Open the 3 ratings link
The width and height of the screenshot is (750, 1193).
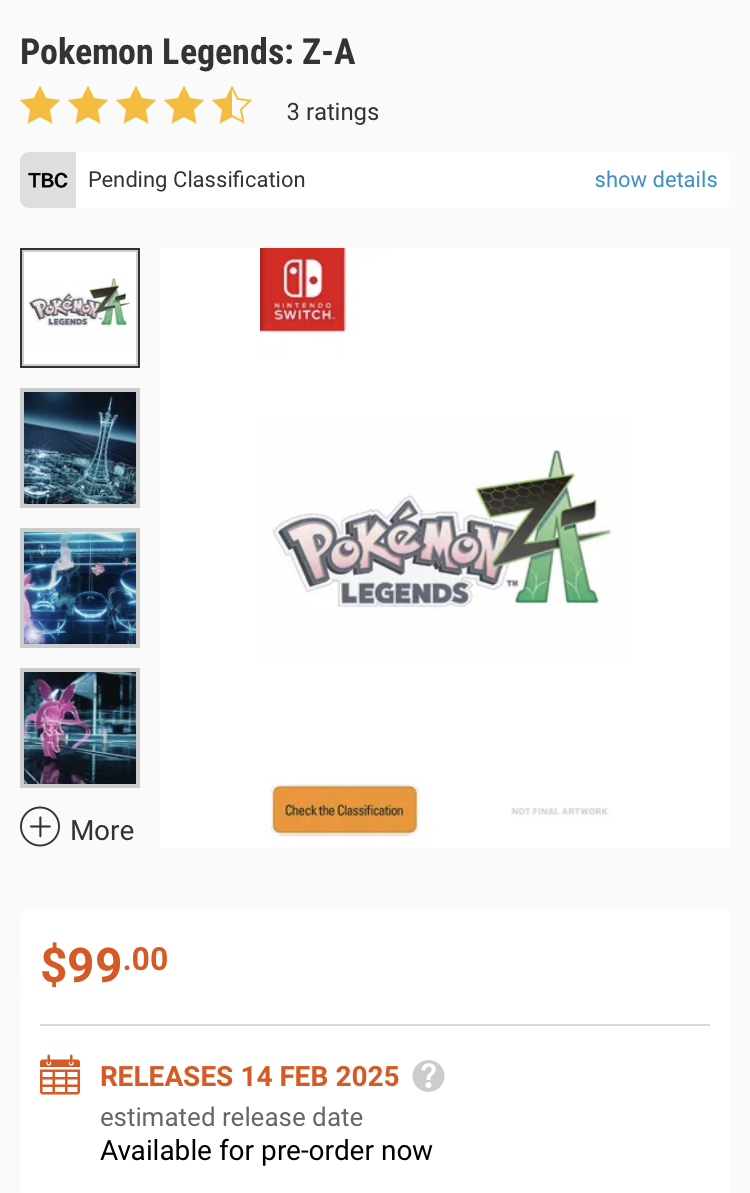332,112
